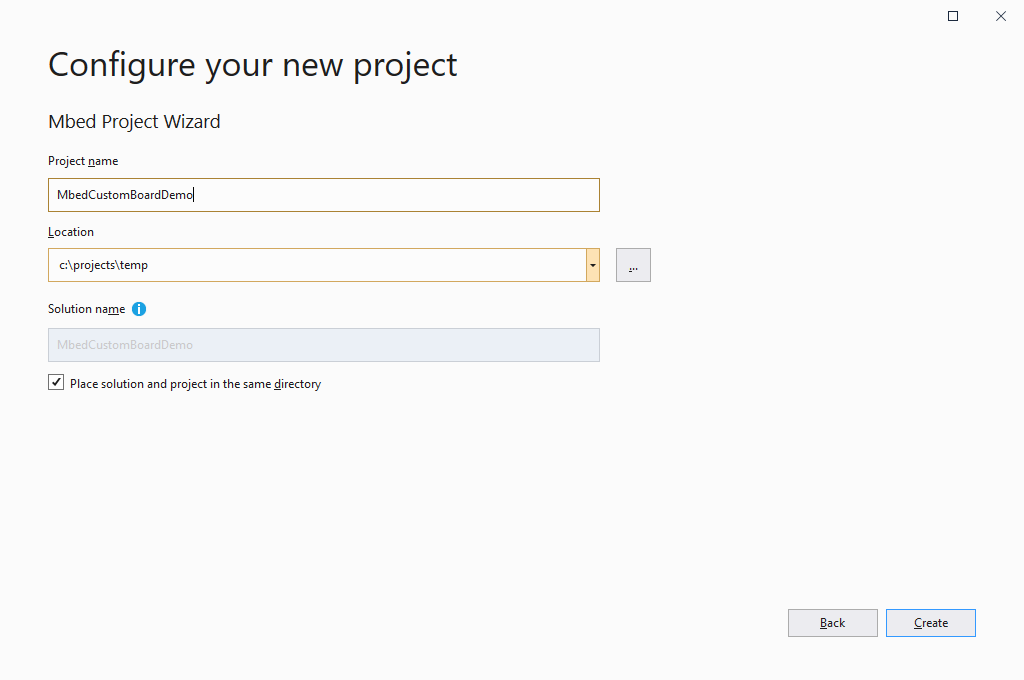This screenshot has width=1024, height=680.
Task: Go Back to the previous step
Action: click(x=833, y=623)
